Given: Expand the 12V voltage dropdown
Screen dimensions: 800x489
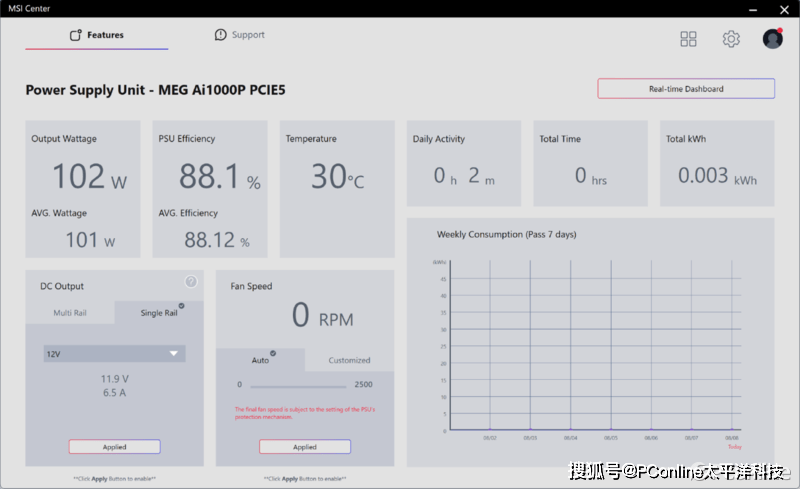Looking at the screenshot, I should pyautogui.click(x=114, y=353).
